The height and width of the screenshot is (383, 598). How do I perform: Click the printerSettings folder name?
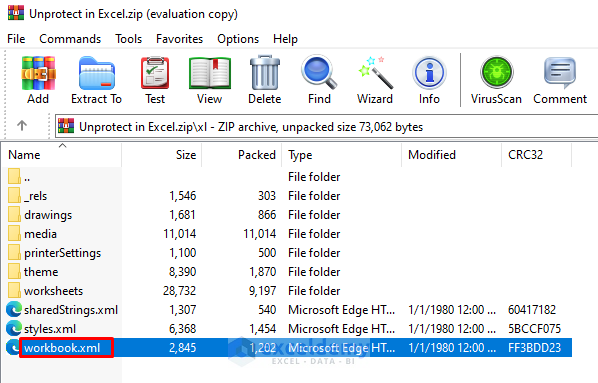tap(63, 253)
